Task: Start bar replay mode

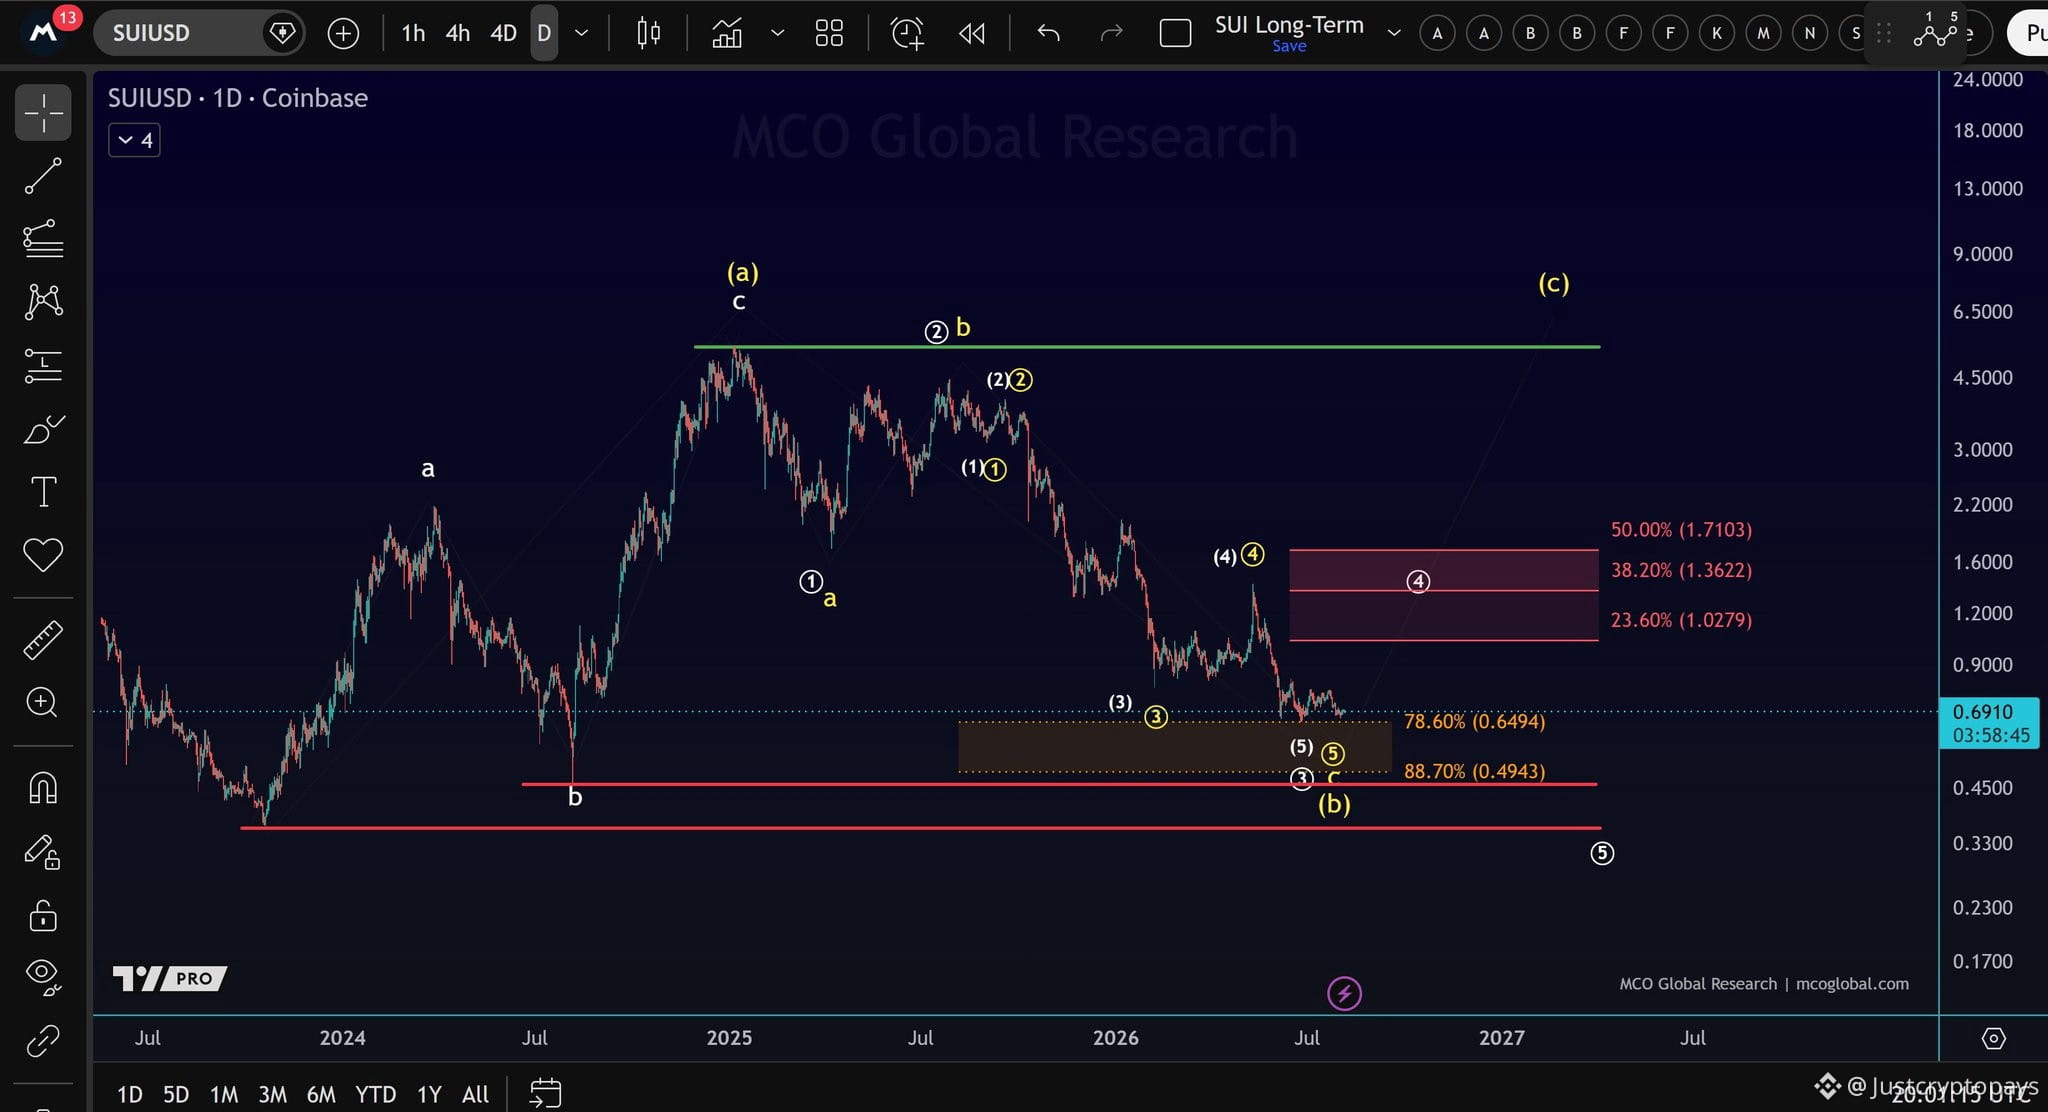Action: [x=971, y=33]
